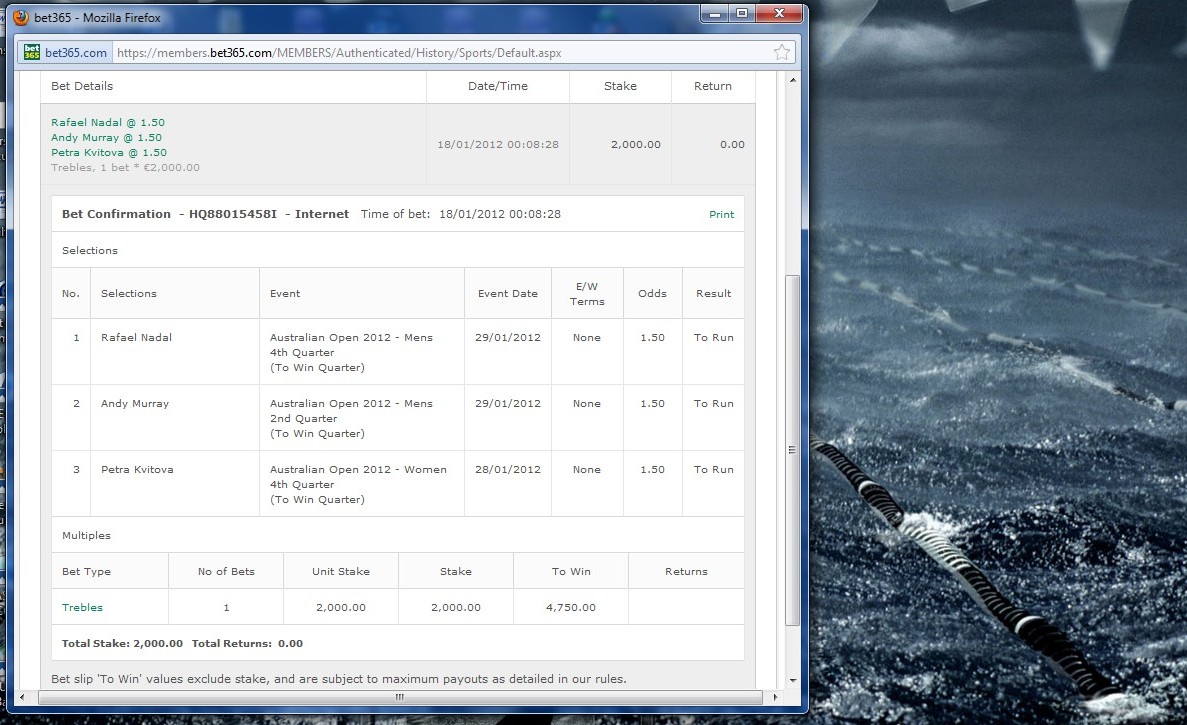Click the 'None' E/W terms in Nadal row
The width and height of the screenshot is (1187, 725).
point(587,337)
